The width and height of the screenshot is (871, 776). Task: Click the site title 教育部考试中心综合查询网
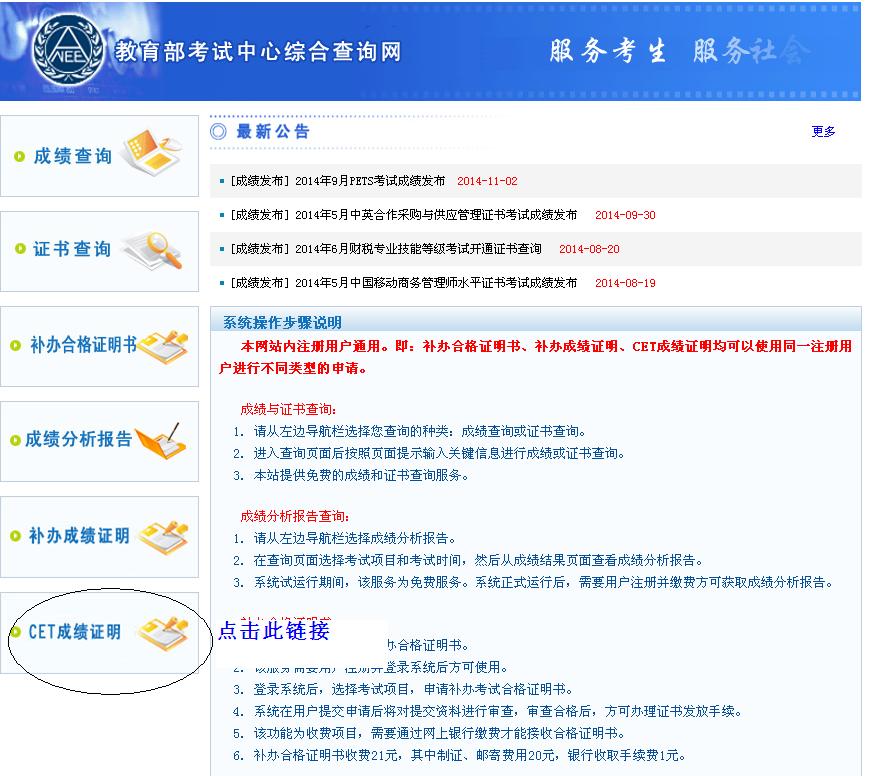(x=258, y=52)
